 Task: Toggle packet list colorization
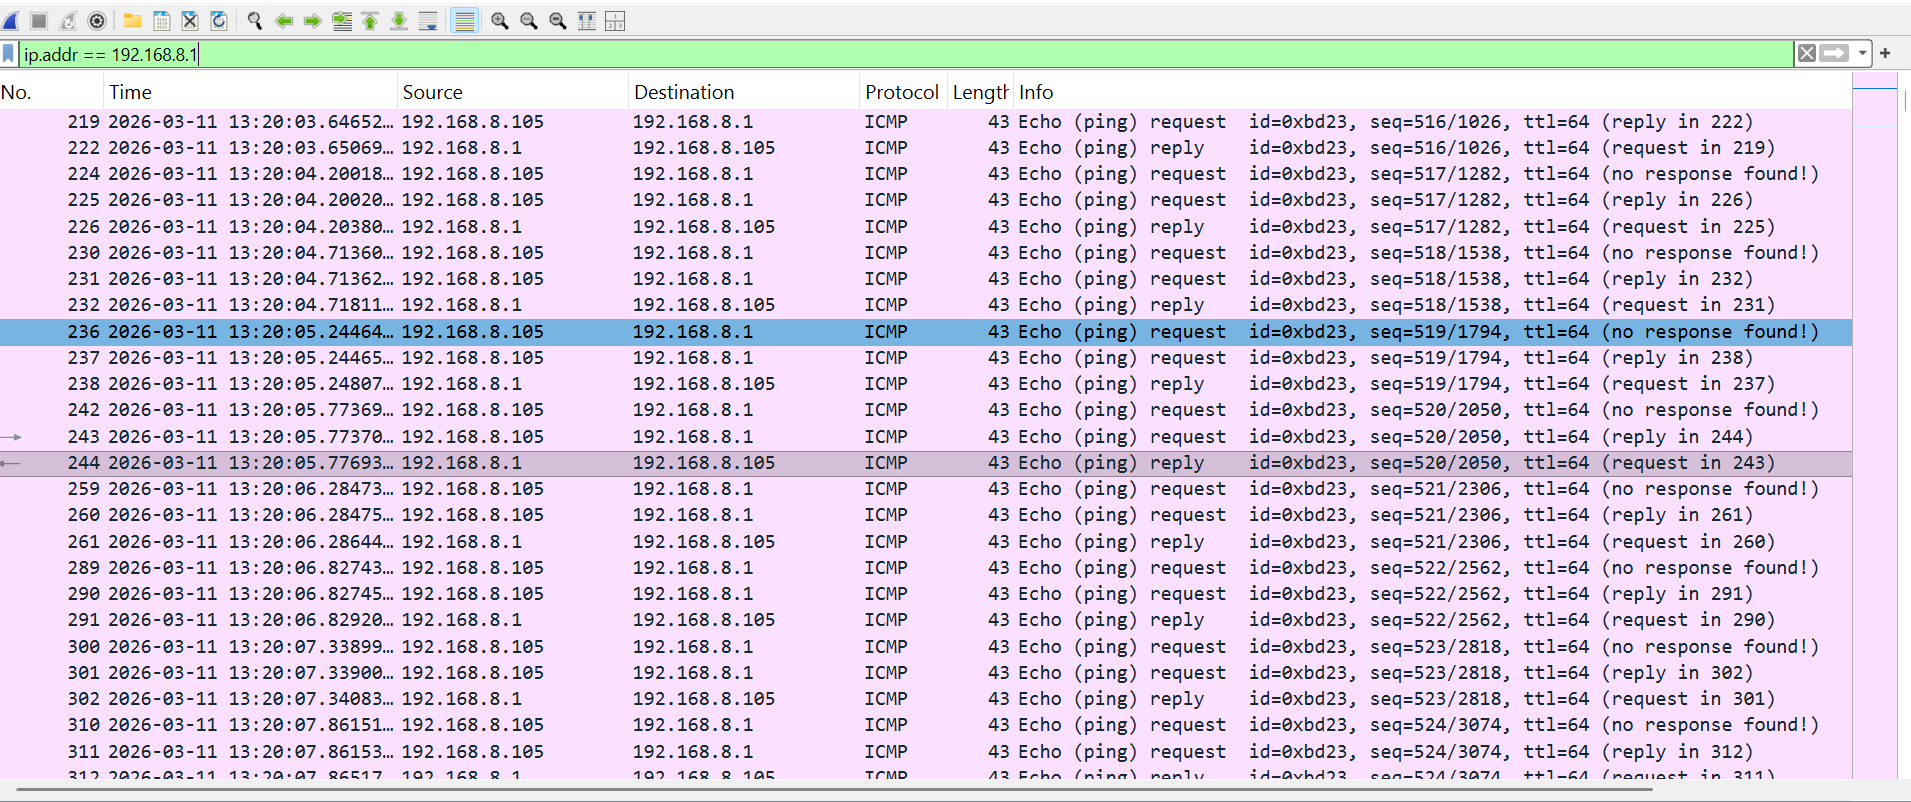[465, 20]
